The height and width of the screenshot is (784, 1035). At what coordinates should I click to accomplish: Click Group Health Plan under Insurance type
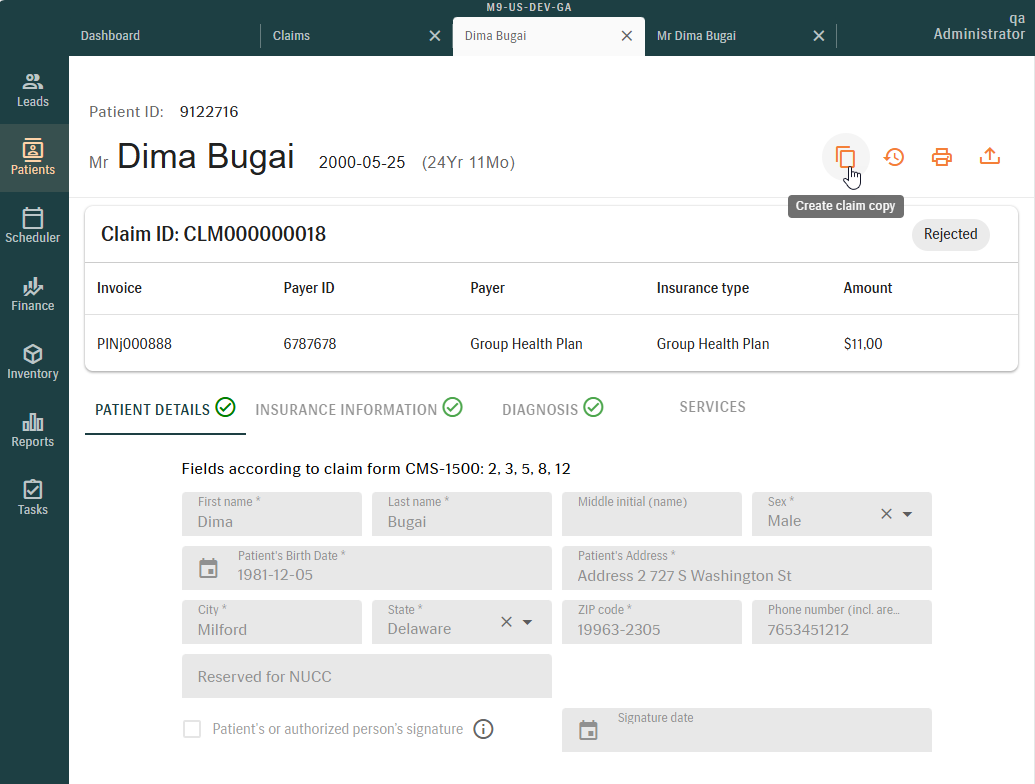coord(713,344)
